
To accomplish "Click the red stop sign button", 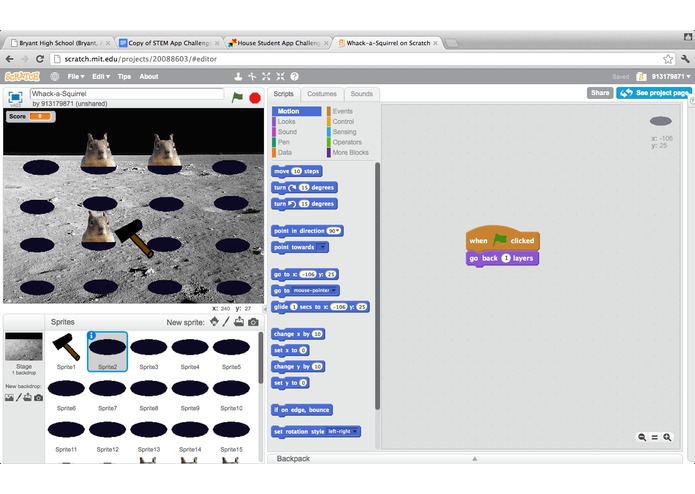I will (x=255, y=98).
